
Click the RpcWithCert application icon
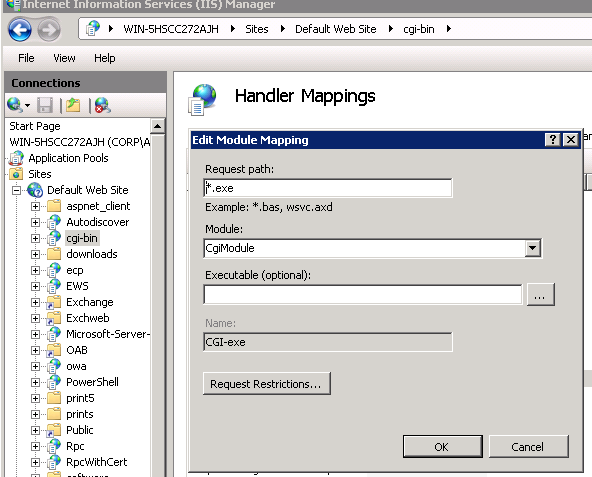pyautogui.click(x=54, y=462)
